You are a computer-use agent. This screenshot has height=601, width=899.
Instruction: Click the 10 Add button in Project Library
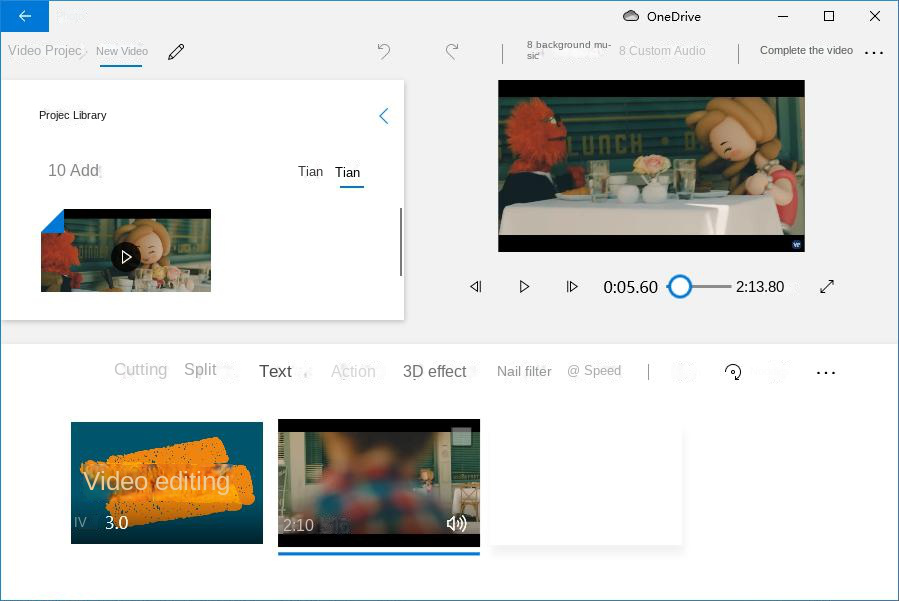tap(73, 170)
